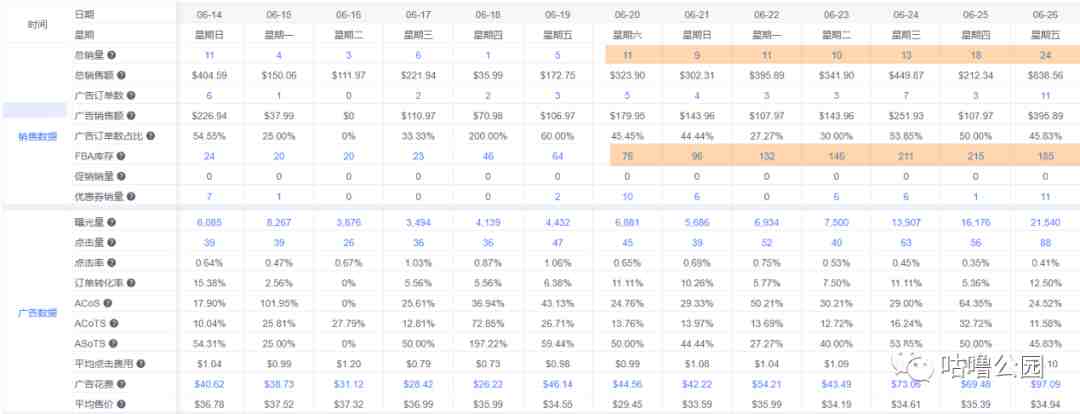This screenshot has height=414, width=1080.
Task: Click the 06-20 优惠券销量 value 10
Action: pyautogui.click(x=627, y=196)
